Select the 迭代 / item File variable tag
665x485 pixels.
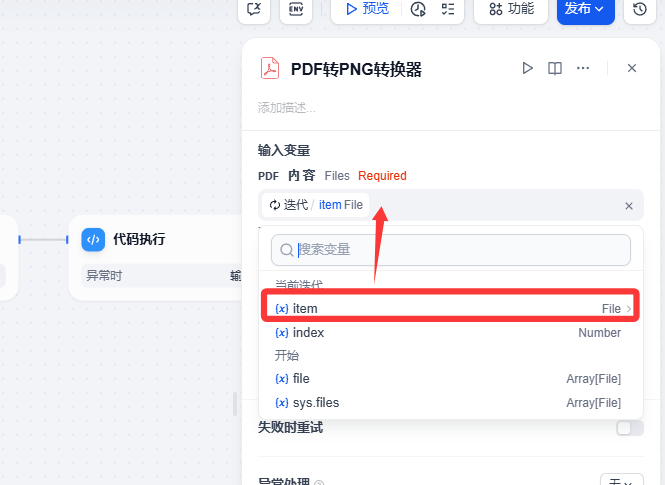[316, 205]
